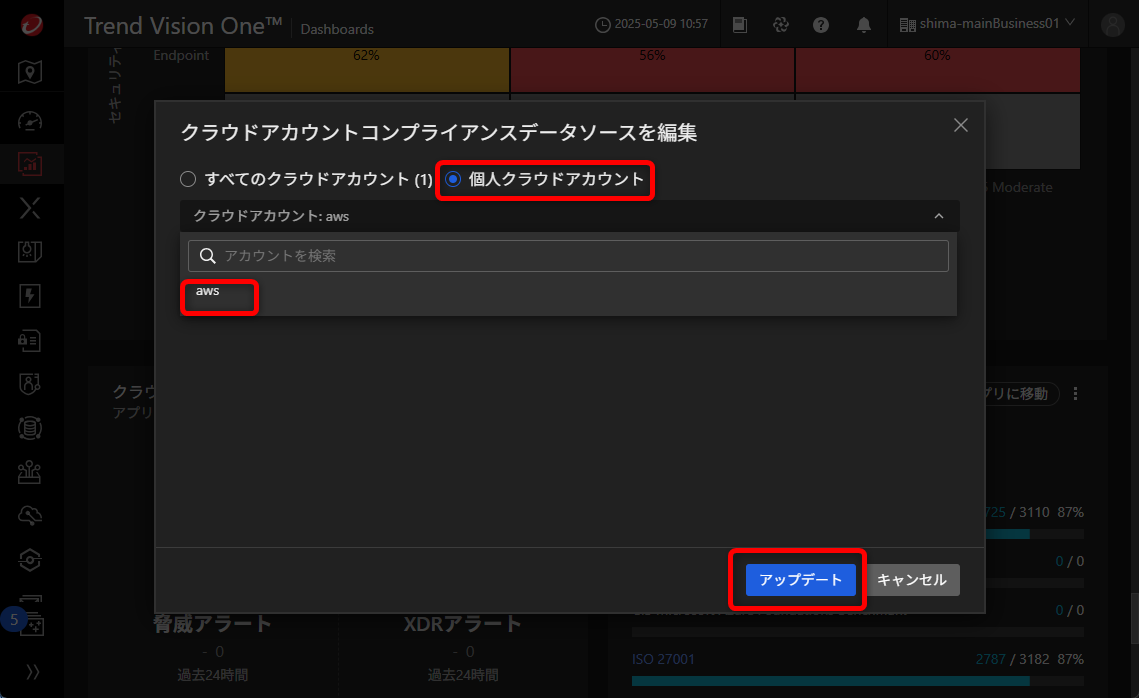The height and width of the screenshot is (698, 1139).
Task: Open the speedometer gauge sidebar icon
Action: [30, 121]
